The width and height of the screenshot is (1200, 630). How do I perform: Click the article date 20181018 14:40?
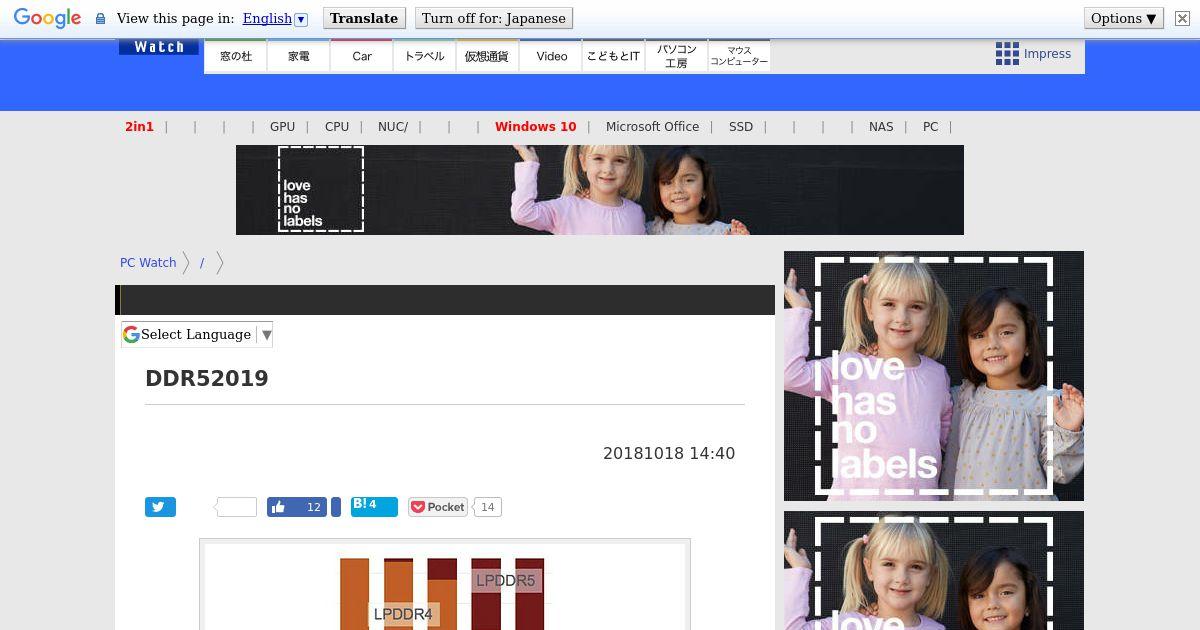(669, 454)
